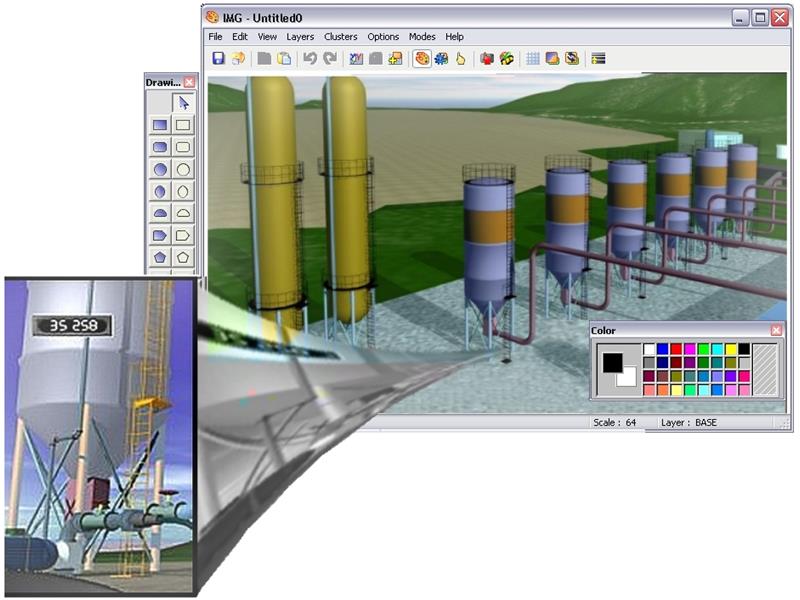Click the black foreground color box
The image size is (800, 600).
612,363
